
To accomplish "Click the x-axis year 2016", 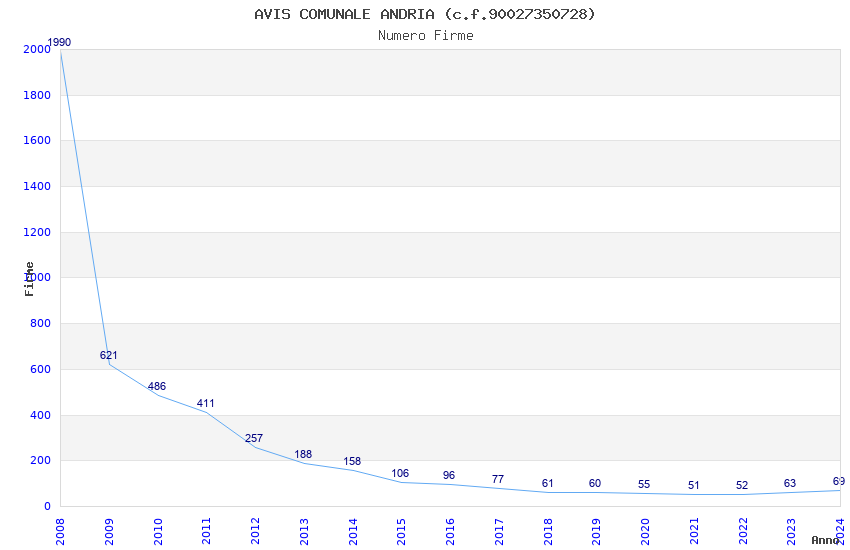I will 450,531.
